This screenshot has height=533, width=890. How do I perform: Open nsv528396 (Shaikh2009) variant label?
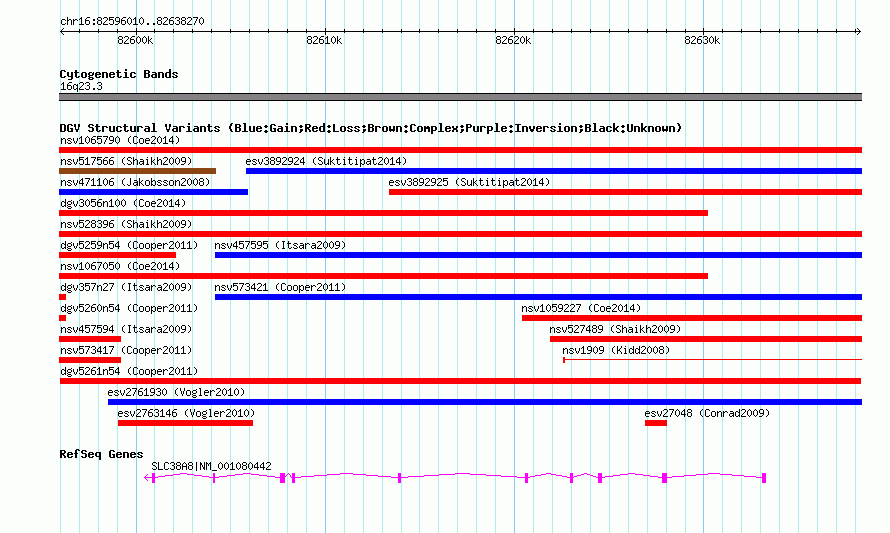coord(126,224)
